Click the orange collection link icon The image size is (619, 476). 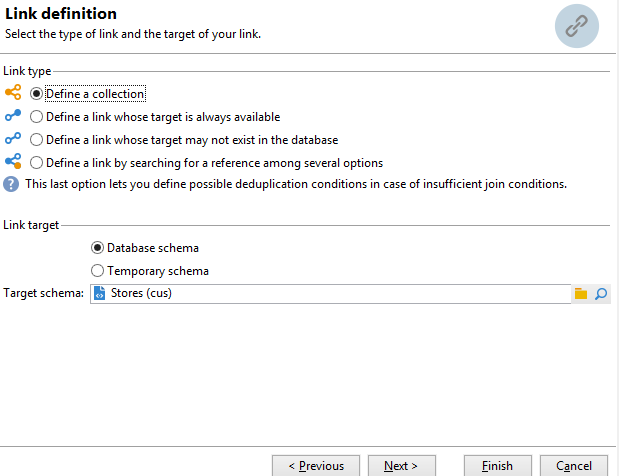click(13, 92)
